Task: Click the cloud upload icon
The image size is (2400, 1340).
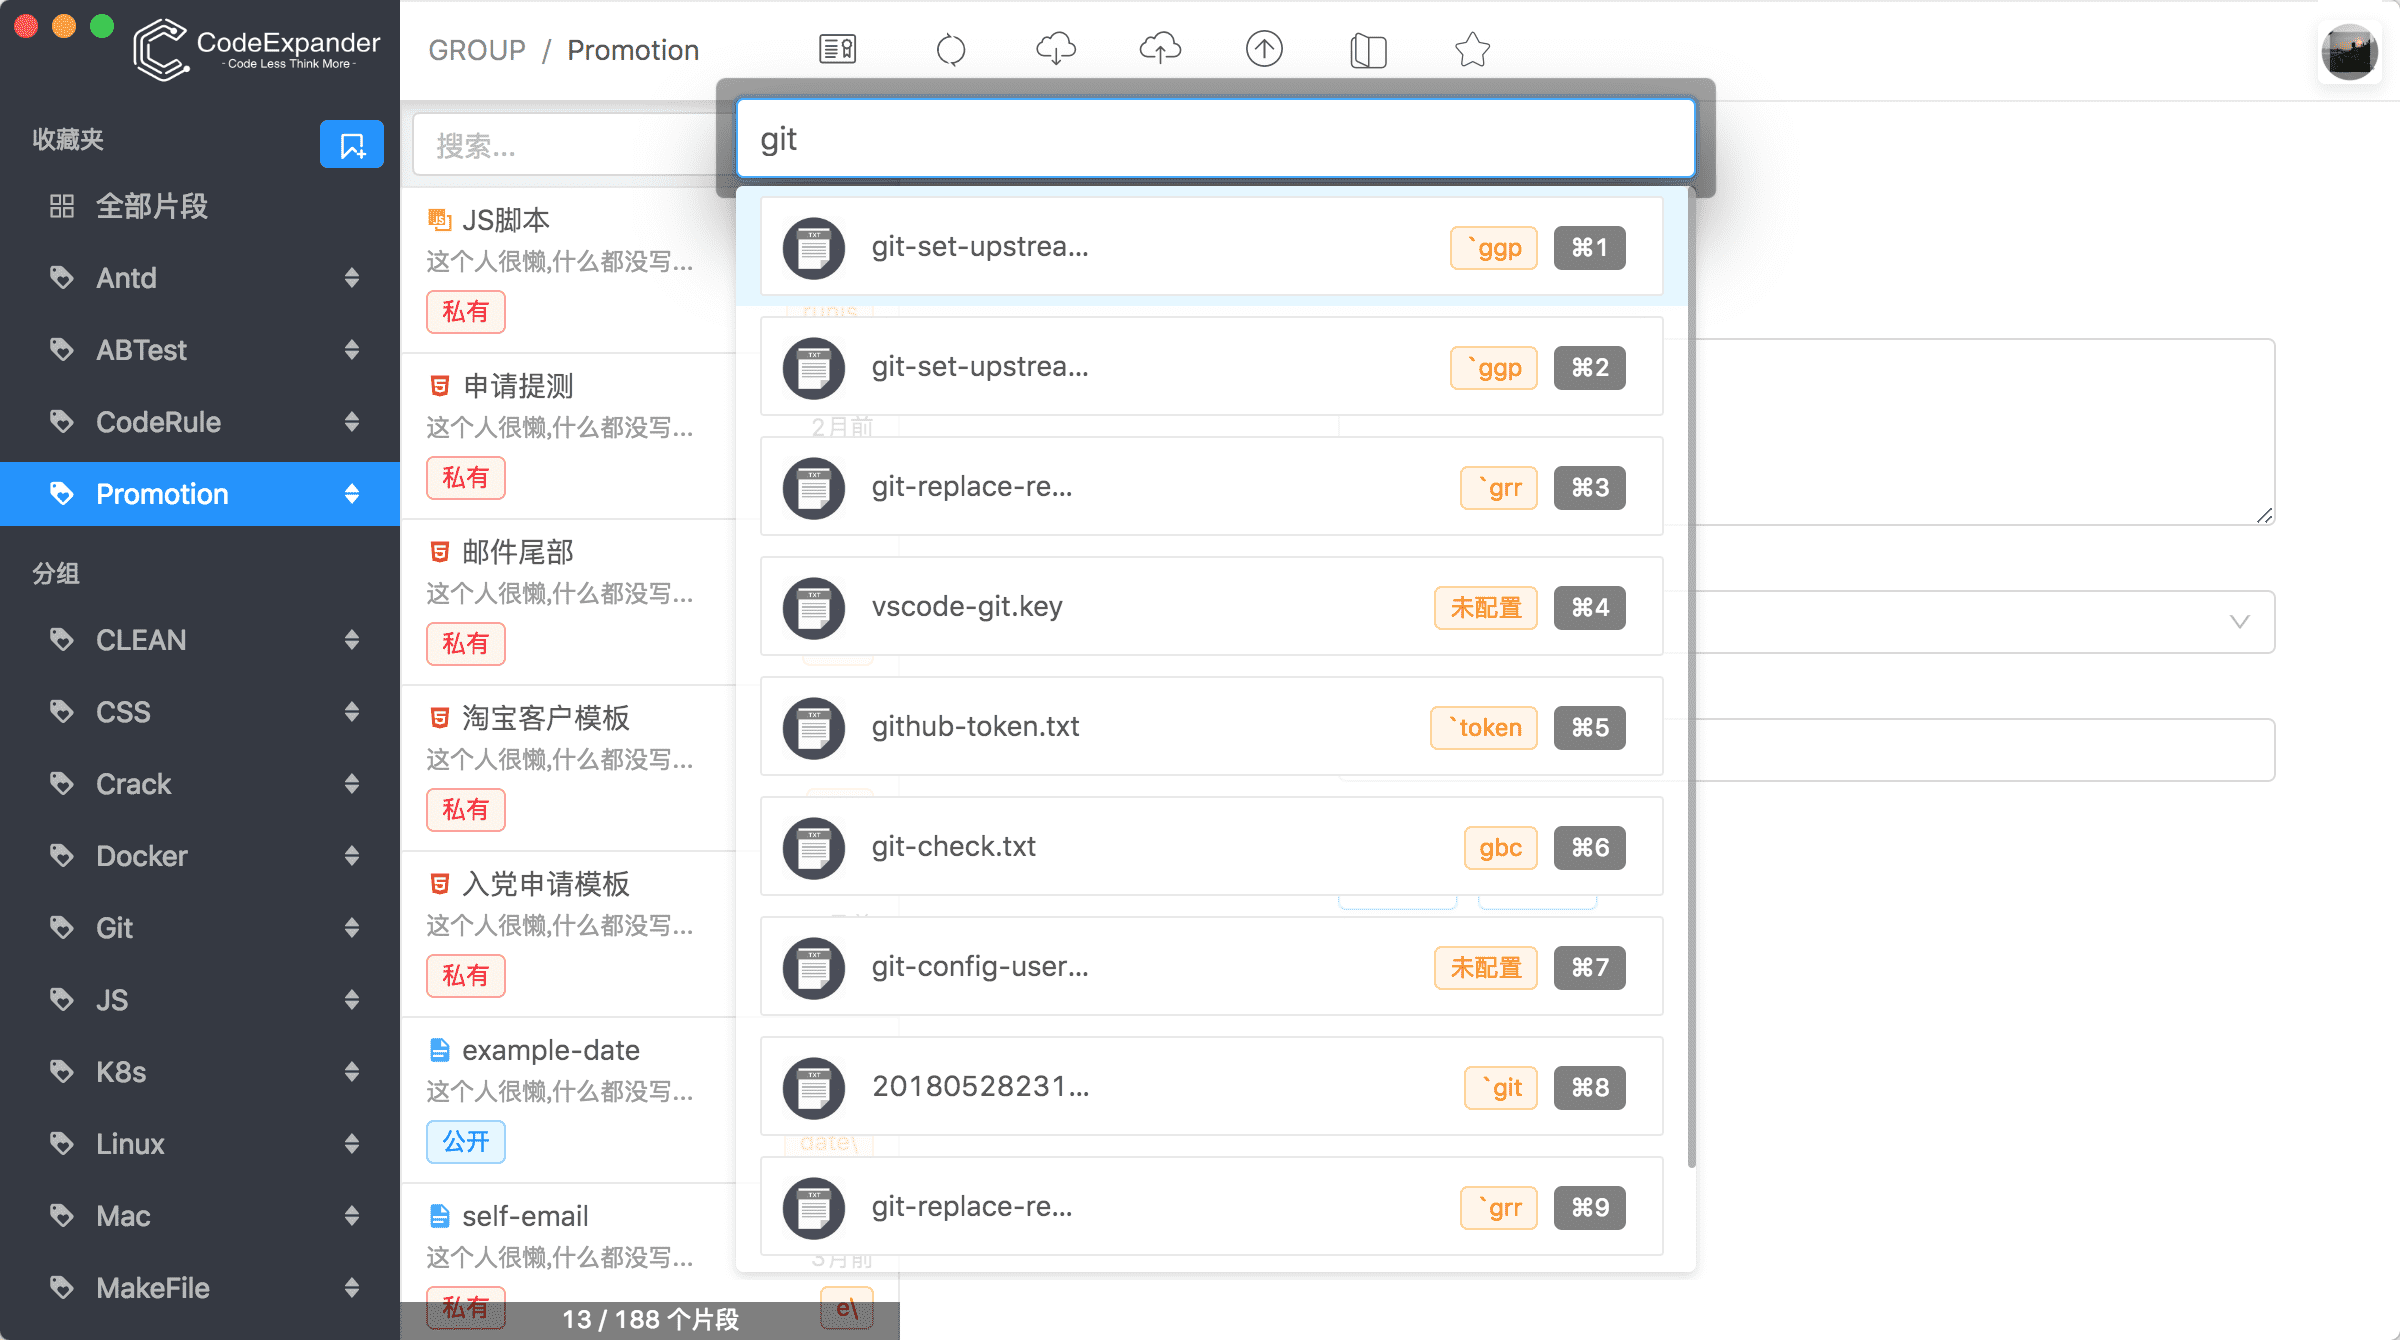Action: click(x=1160, y=49)
